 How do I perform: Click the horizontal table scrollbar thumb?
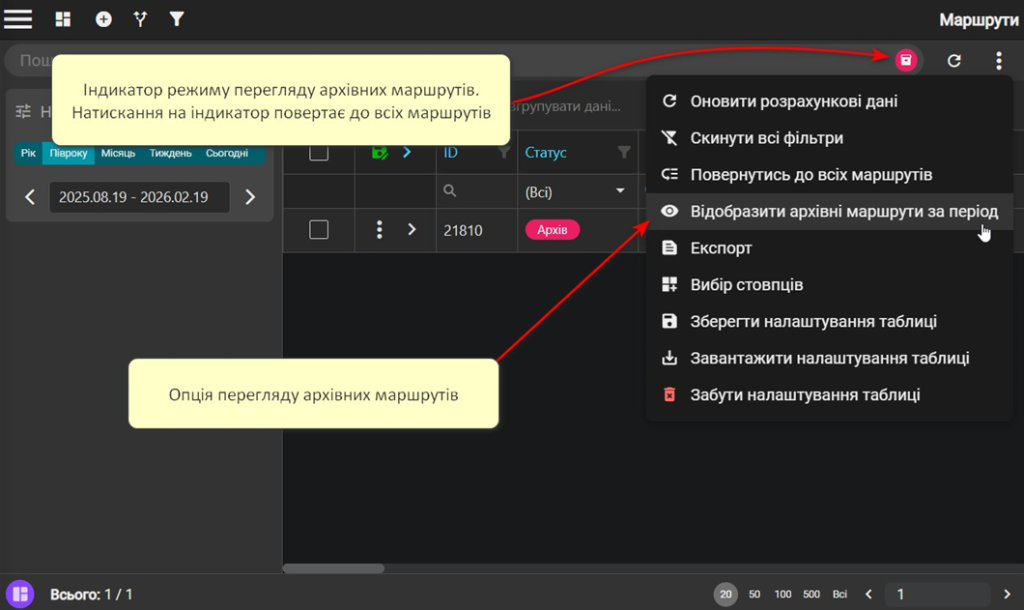click(x=334, y=568)
